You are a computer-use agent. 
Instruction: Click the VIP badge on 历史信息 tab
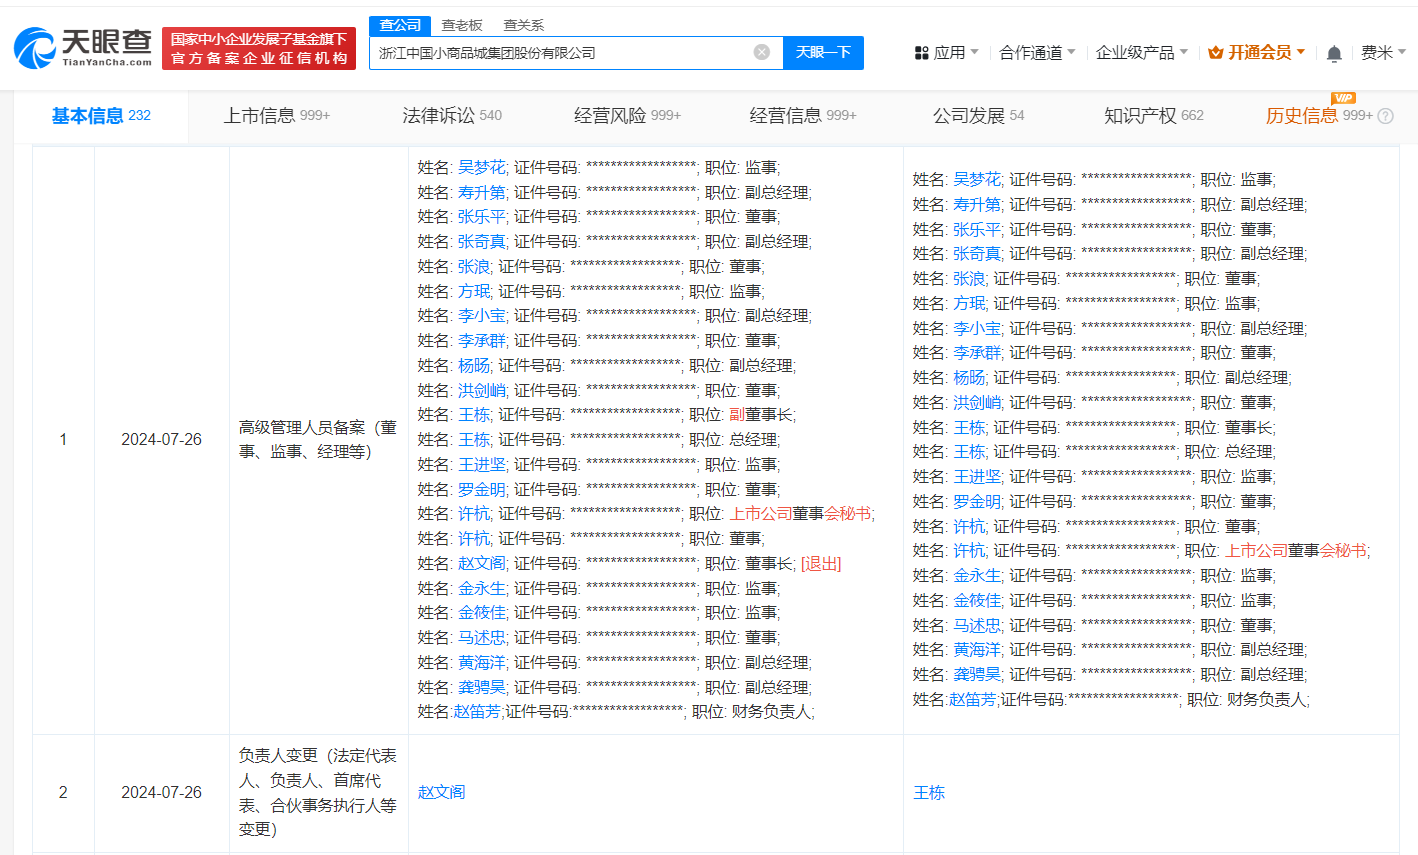click(x=1342, y=99)
